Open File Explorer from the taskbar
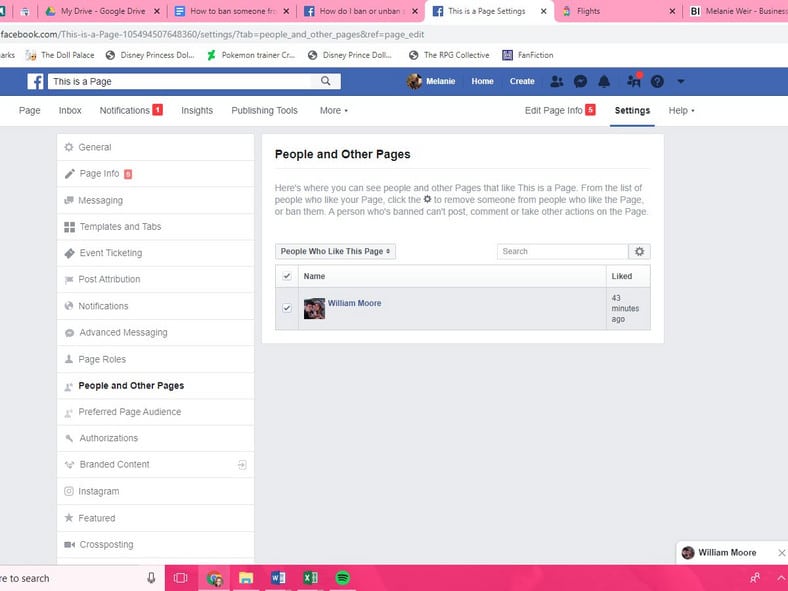 pos(246,578)
